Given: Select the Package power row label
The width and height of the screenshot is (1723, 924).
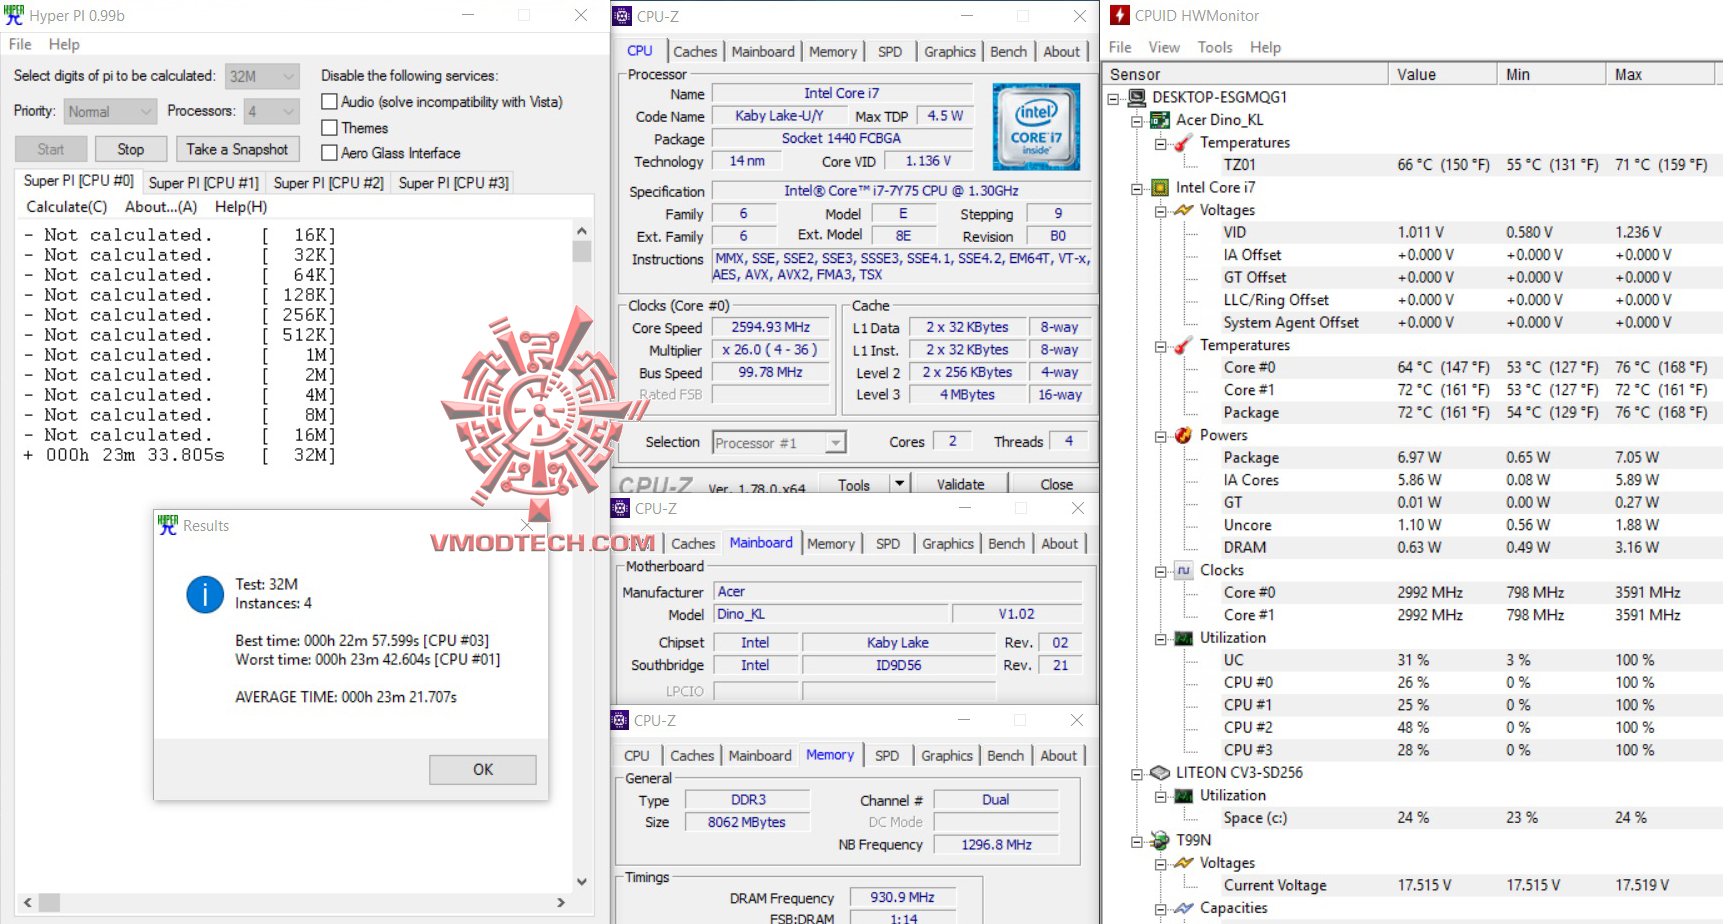Looking at the screenshot, I should point(1251,458).
